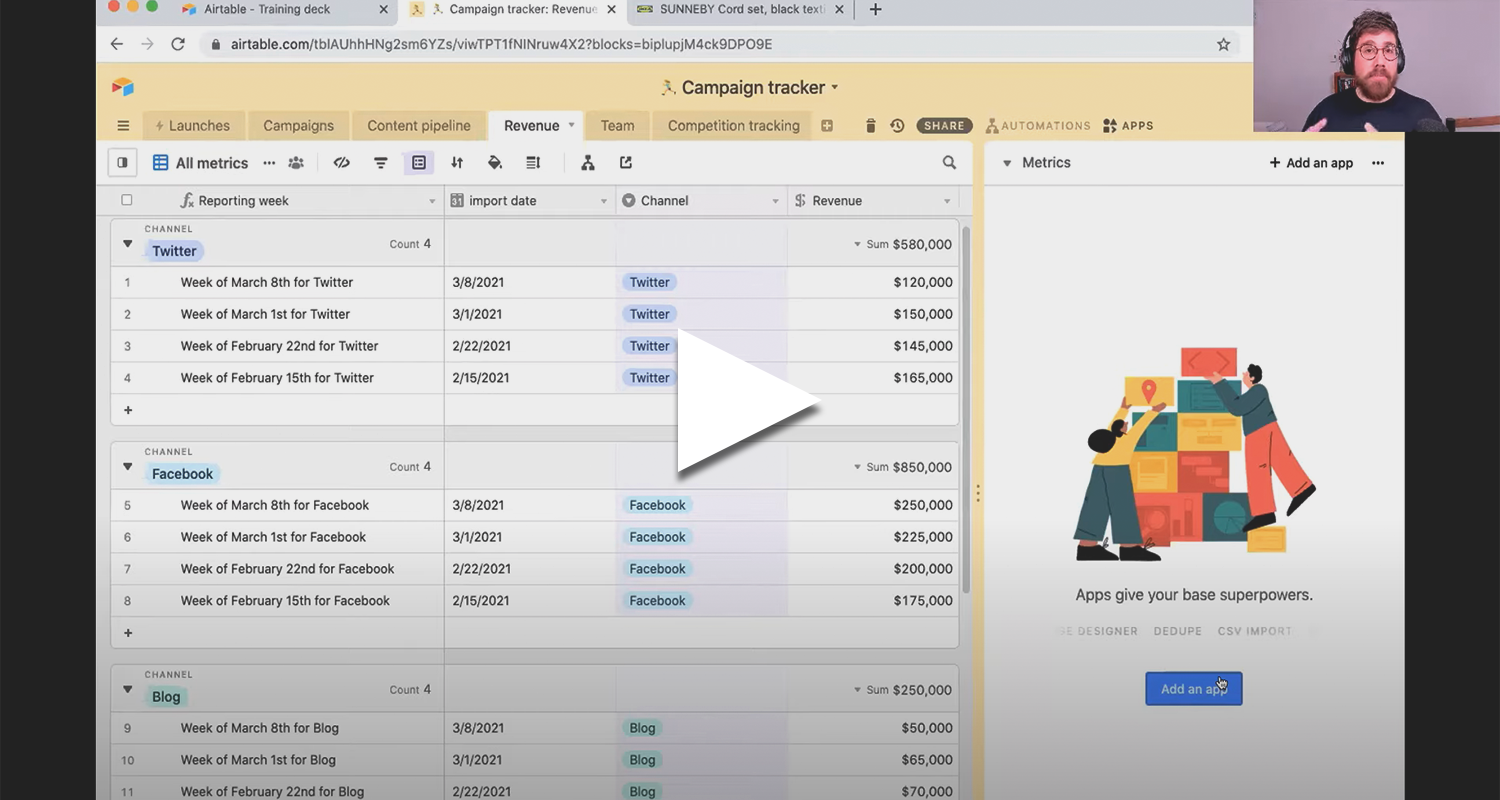Switch to the Competition tracking tab
The image size is (1500, 800).
pyautogui.click(x=732, y=125)
